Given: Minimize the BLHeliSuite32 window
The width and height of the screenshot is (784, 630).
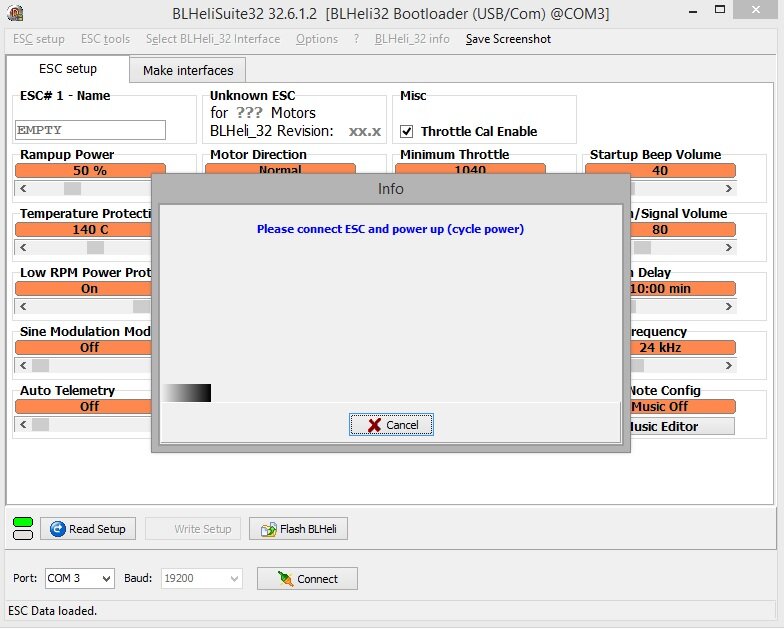Looking at the screenshot, I should coord(693,11).
